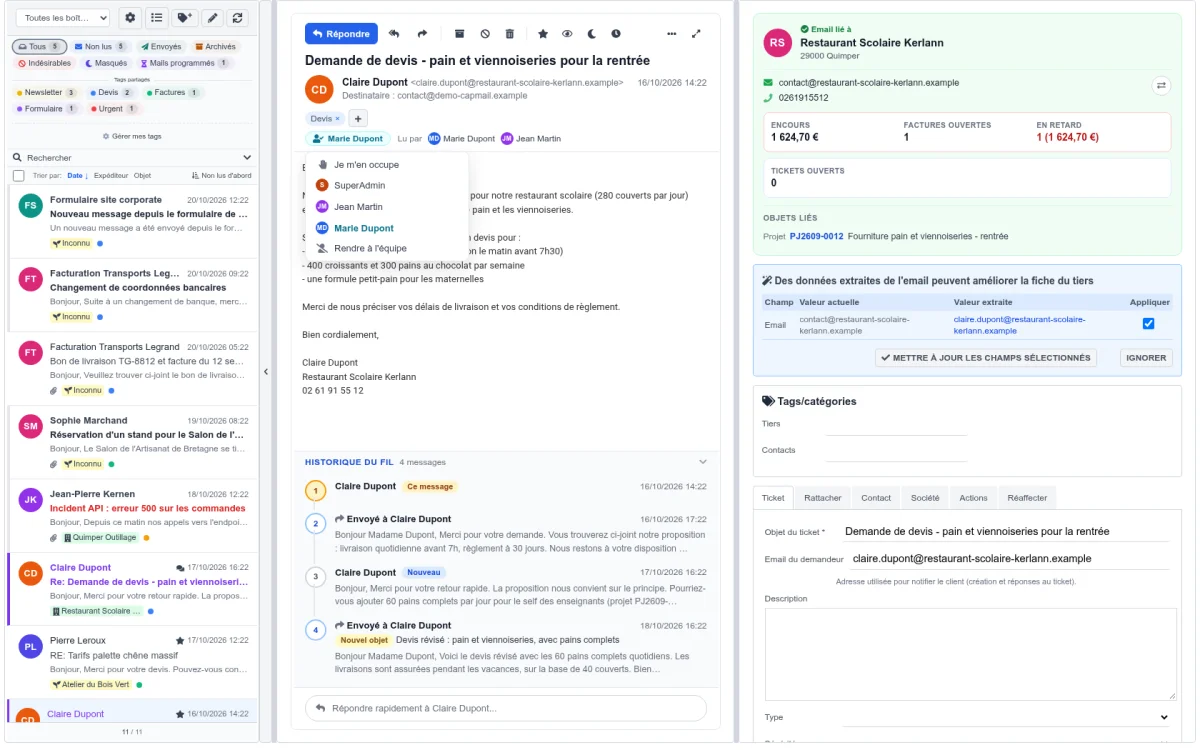Expand email to full screen
1200x750 pixels.
coord(697,34)
